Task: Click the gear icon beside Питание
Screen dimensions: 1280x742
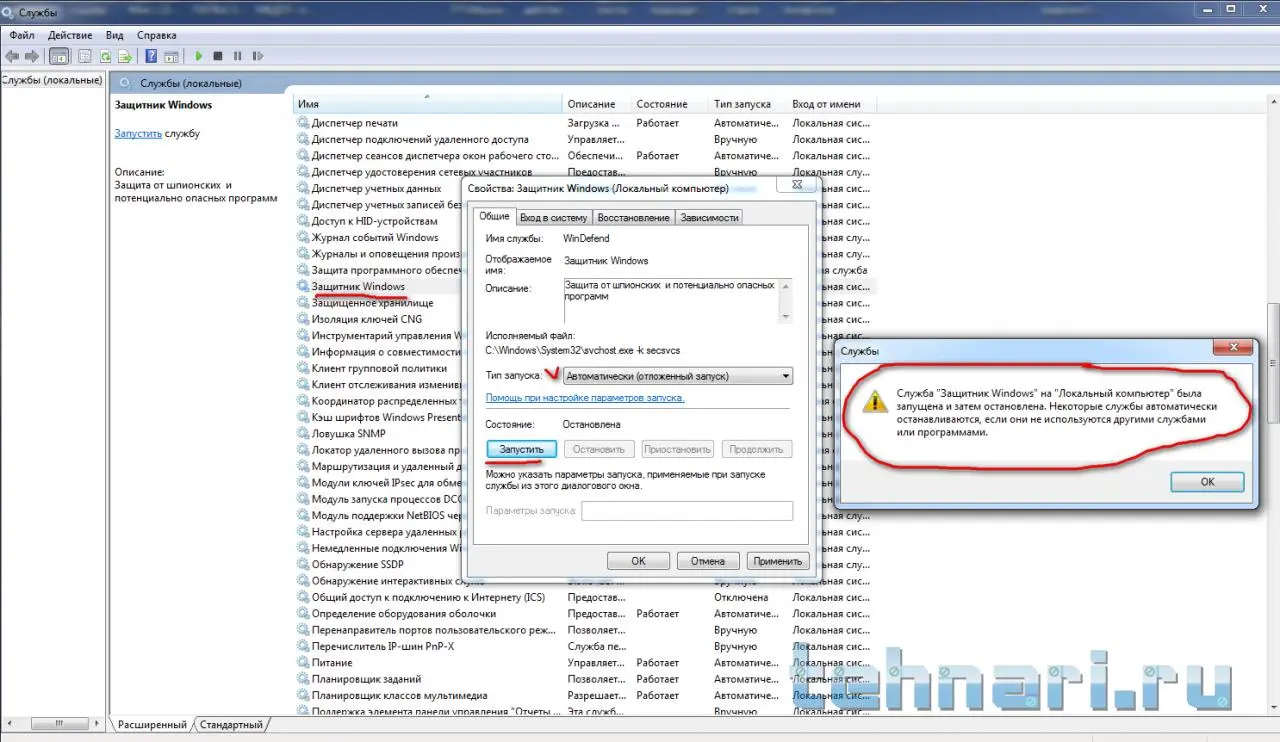Action: tap(303, 662)
